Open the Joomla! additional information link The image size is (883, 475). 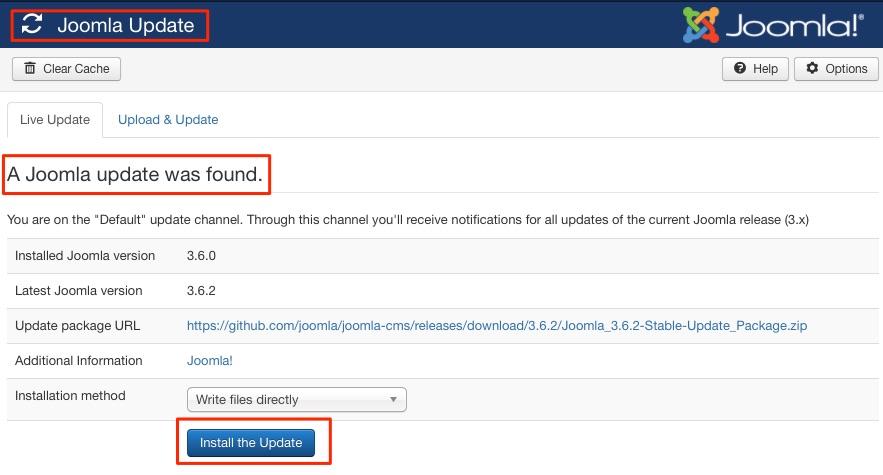point(209,361)
